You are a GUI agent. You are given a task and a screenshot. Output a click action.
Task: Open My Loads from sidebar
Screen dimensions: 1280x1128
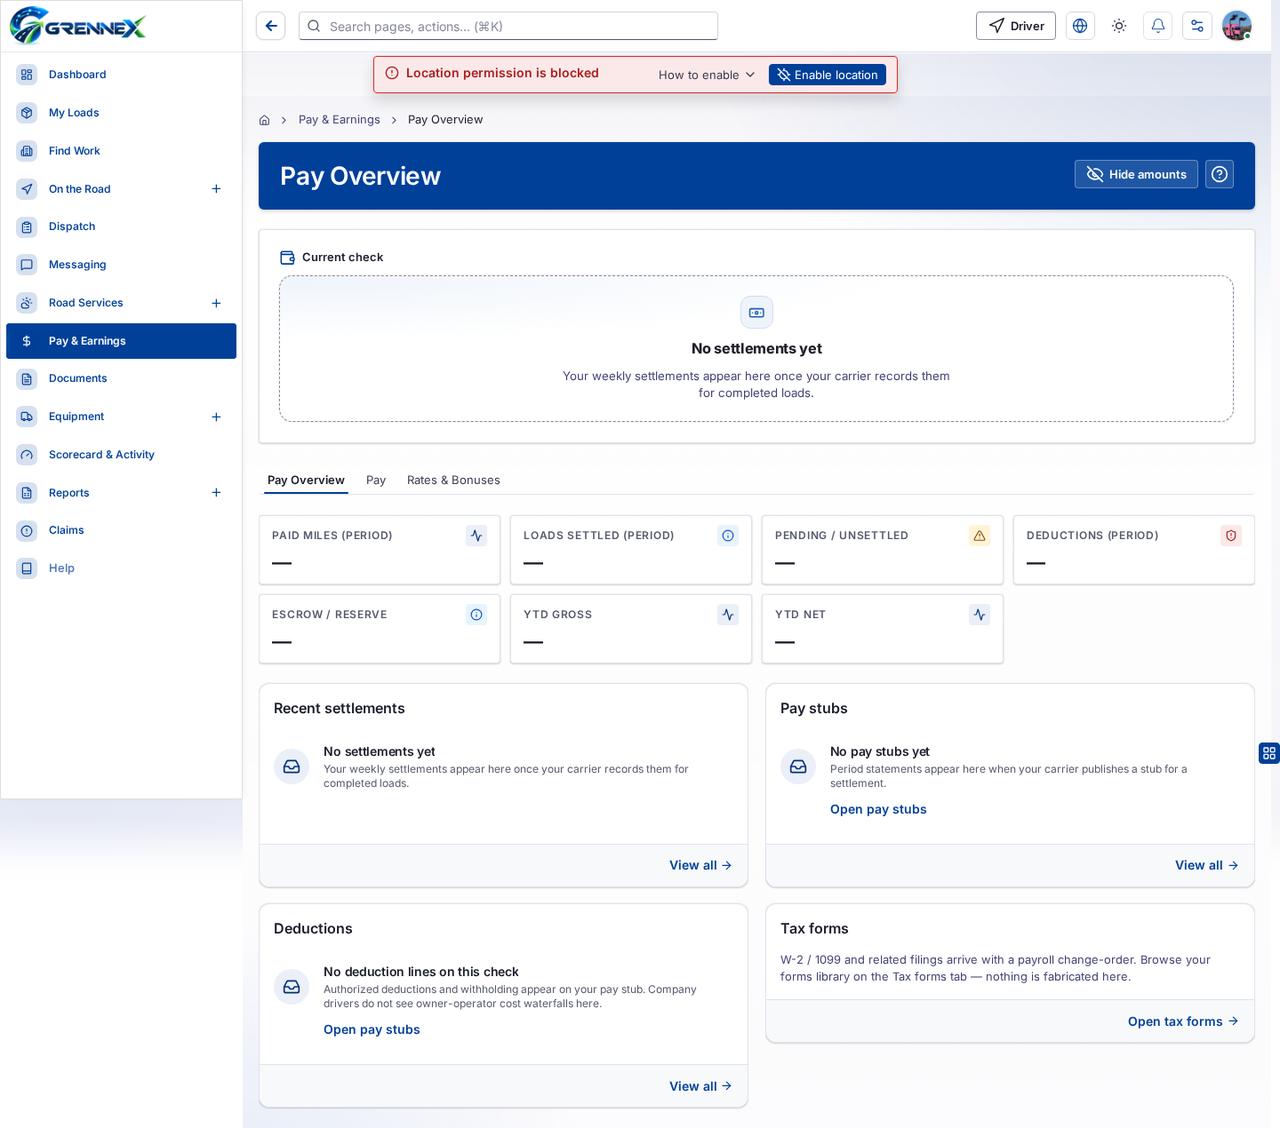click(x=121, y=112)
